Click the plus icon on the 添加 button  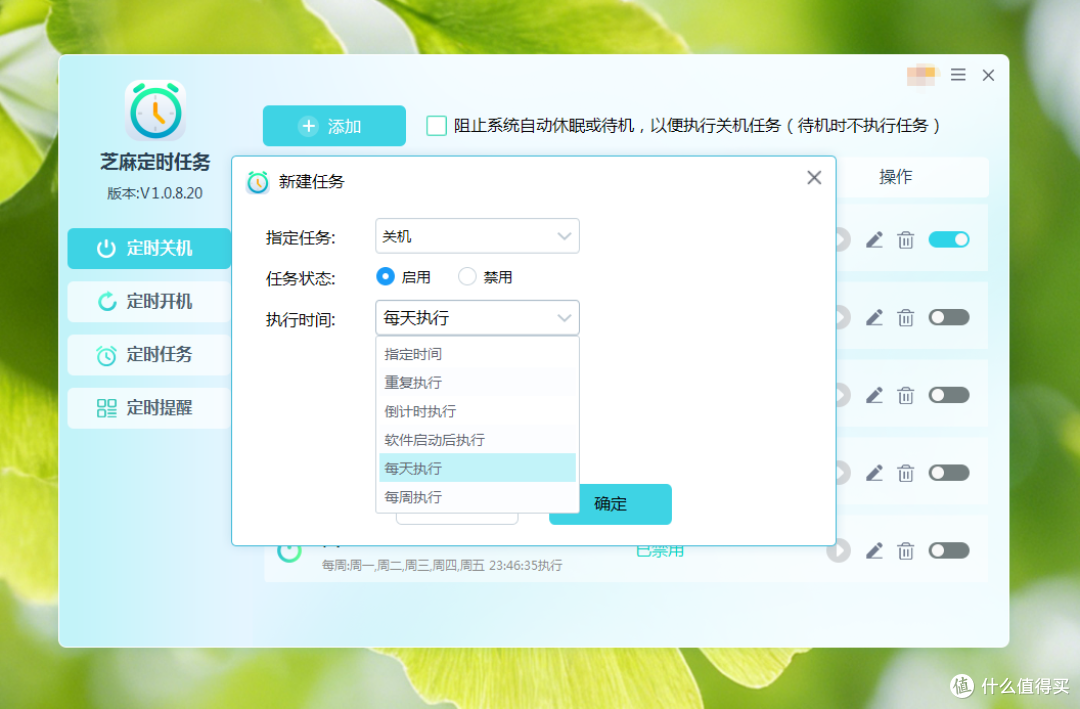(x=309, y=126)
